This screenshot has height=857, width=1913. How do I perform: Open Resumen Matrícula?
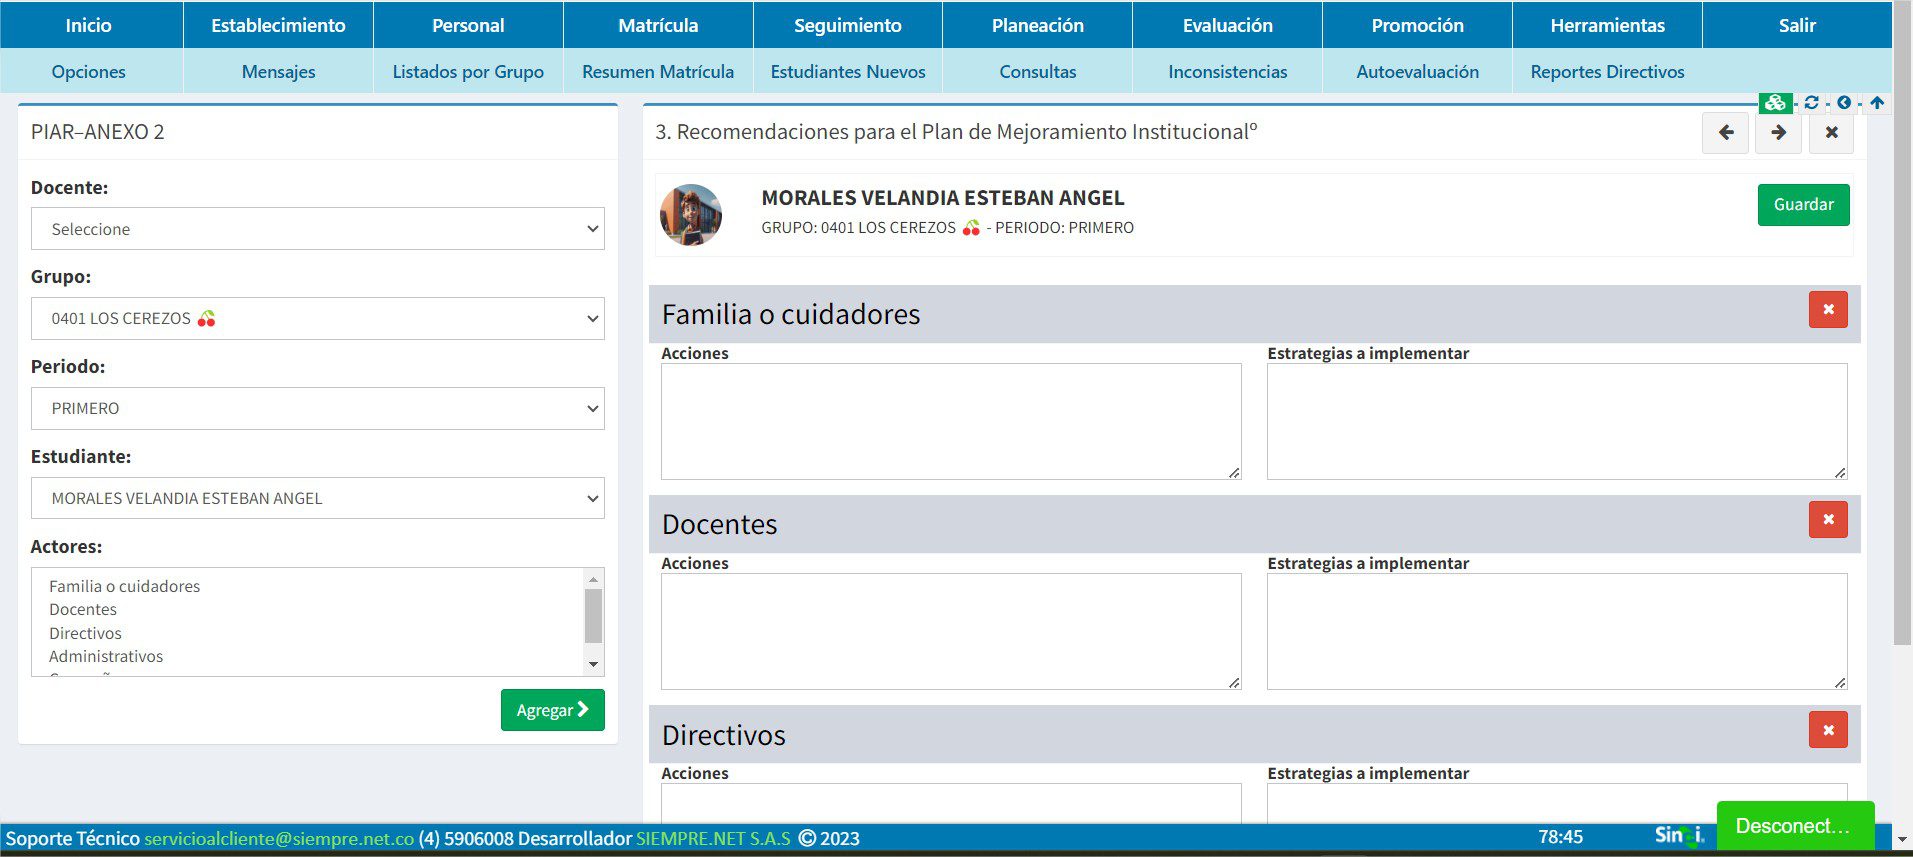pyautogui.click(x=658, y=71)
